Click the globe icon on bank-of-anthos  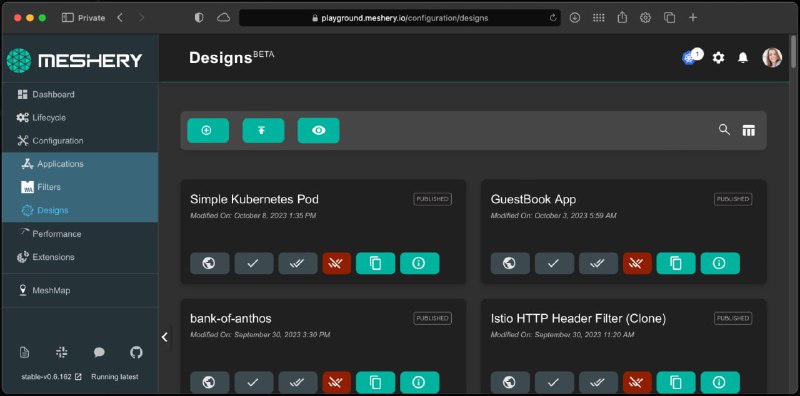click(210, 382)
